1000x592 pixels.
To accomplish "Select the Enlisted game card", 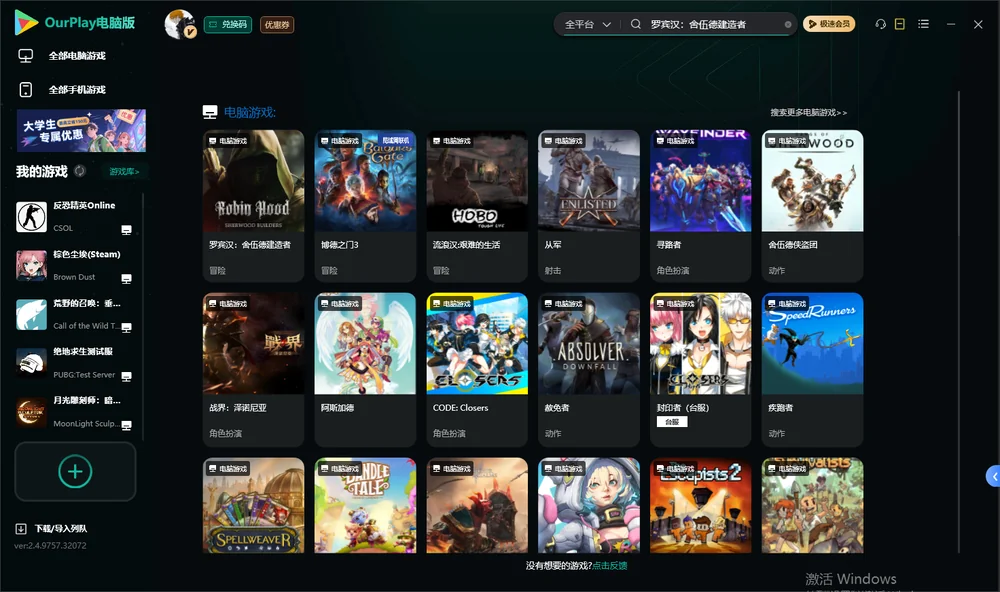I will [589, 205].
